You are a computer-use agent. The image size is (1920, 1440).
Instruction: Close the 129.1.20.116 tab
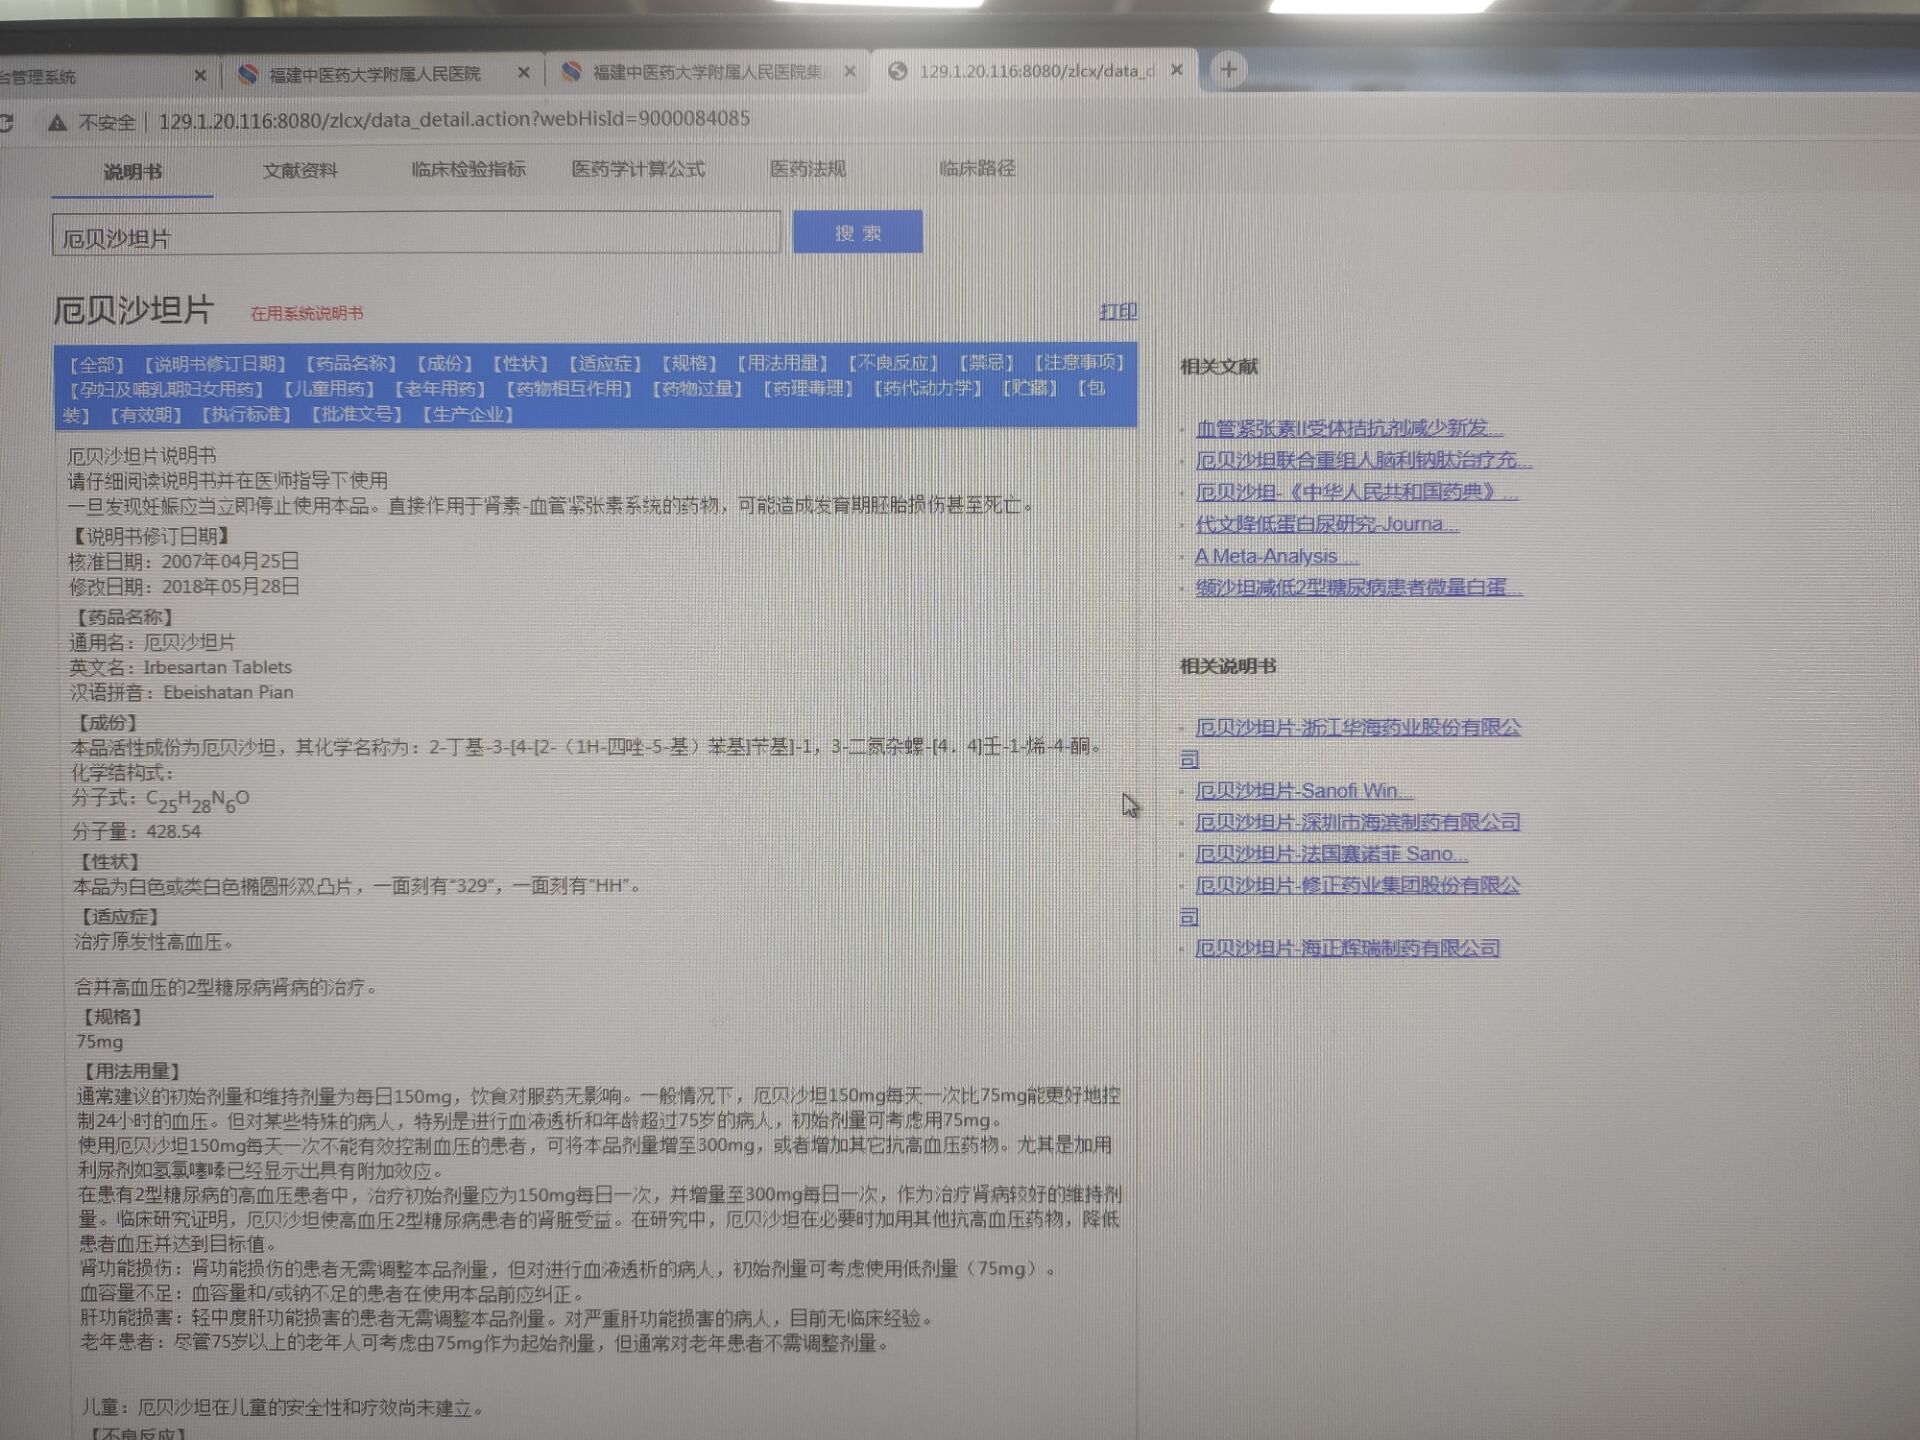(1177, 70)
